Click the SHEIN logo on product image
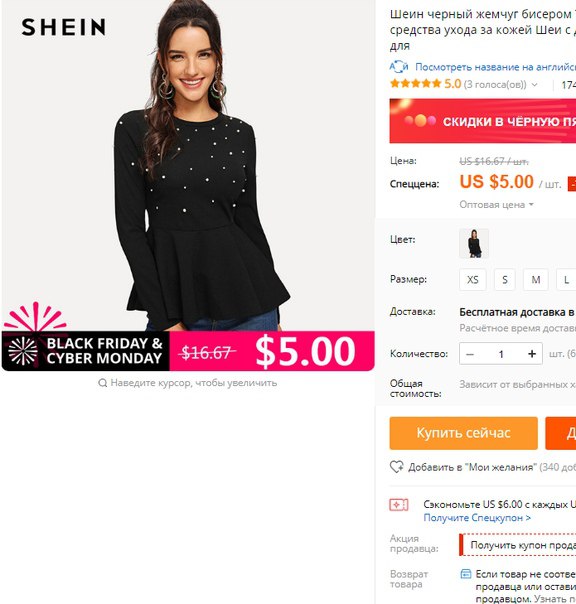Screen dimensions: 576x604 coord(64,27)
